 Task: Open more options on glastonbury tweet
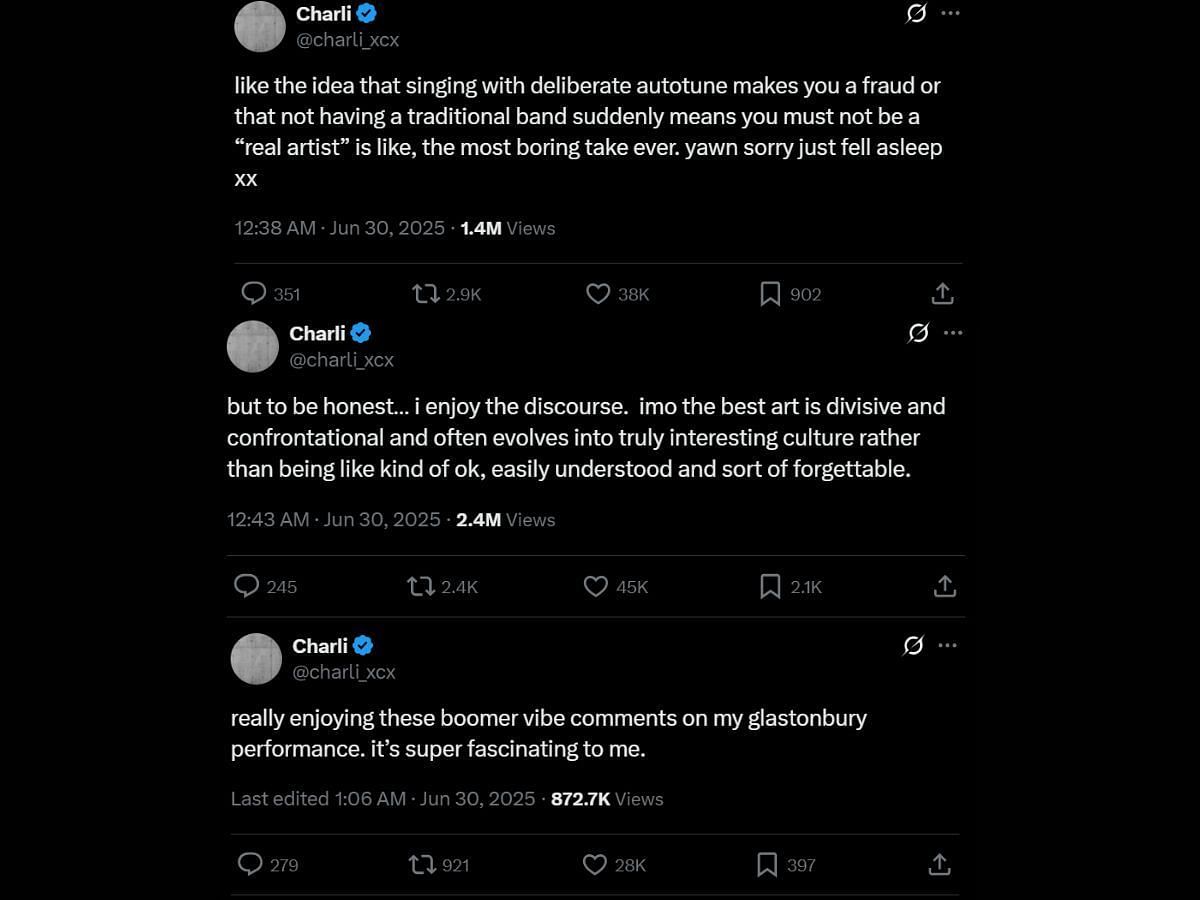coord(948,645)
